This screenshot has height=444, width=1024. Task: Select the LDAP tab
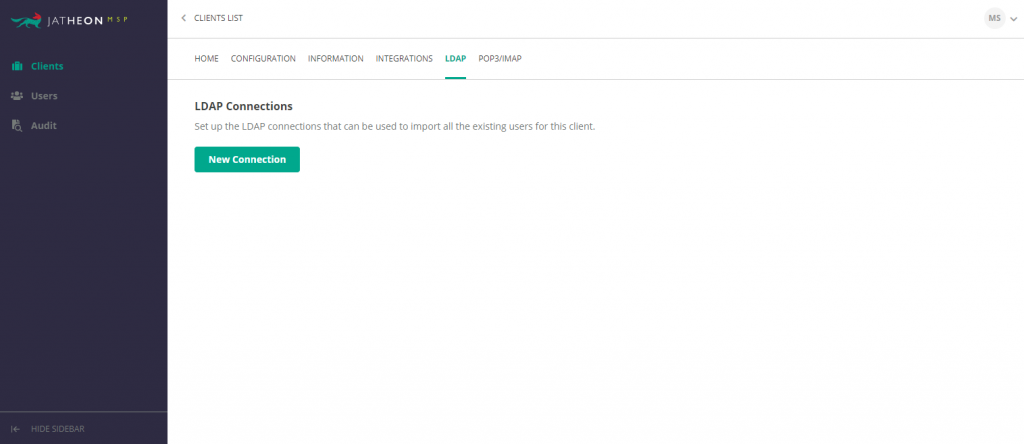pyautogui.click(x=455, y=59)
